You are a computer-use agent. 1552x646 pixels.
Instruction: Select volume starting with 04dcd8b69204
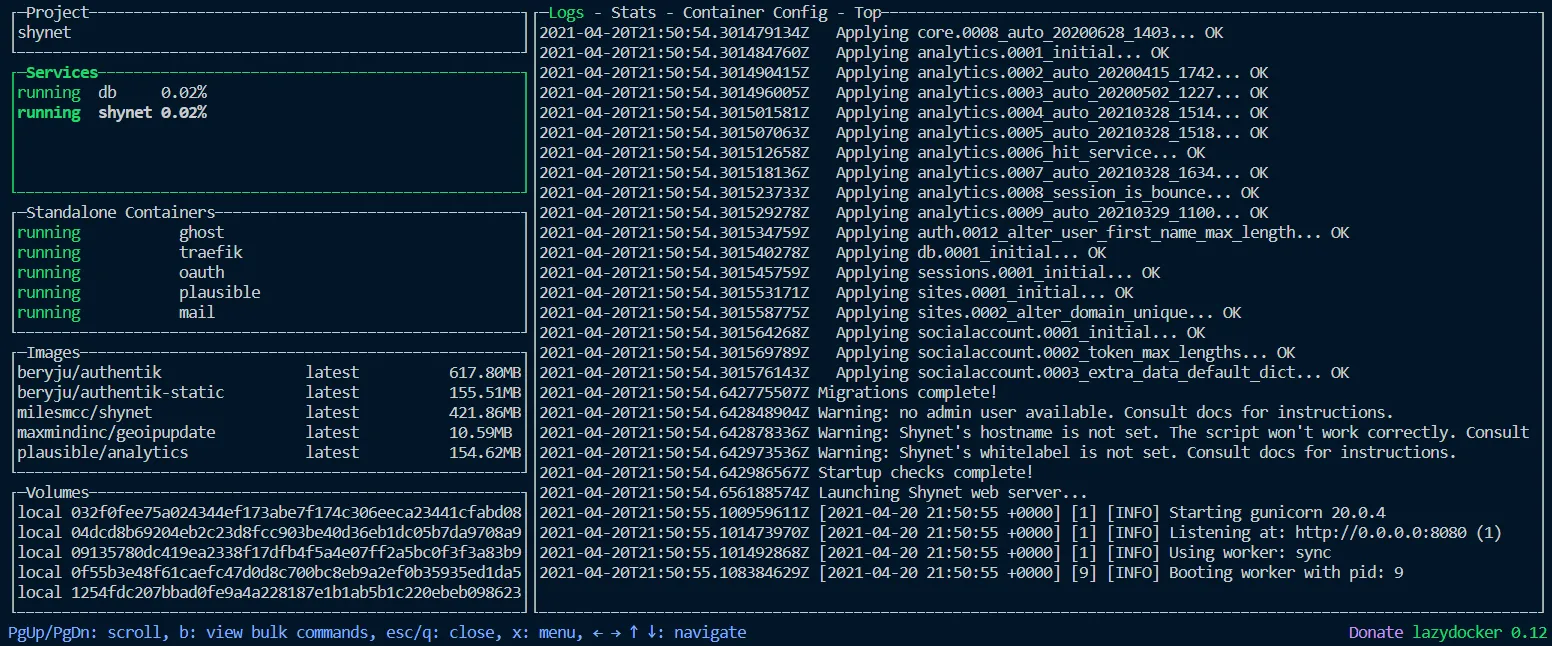269,532
